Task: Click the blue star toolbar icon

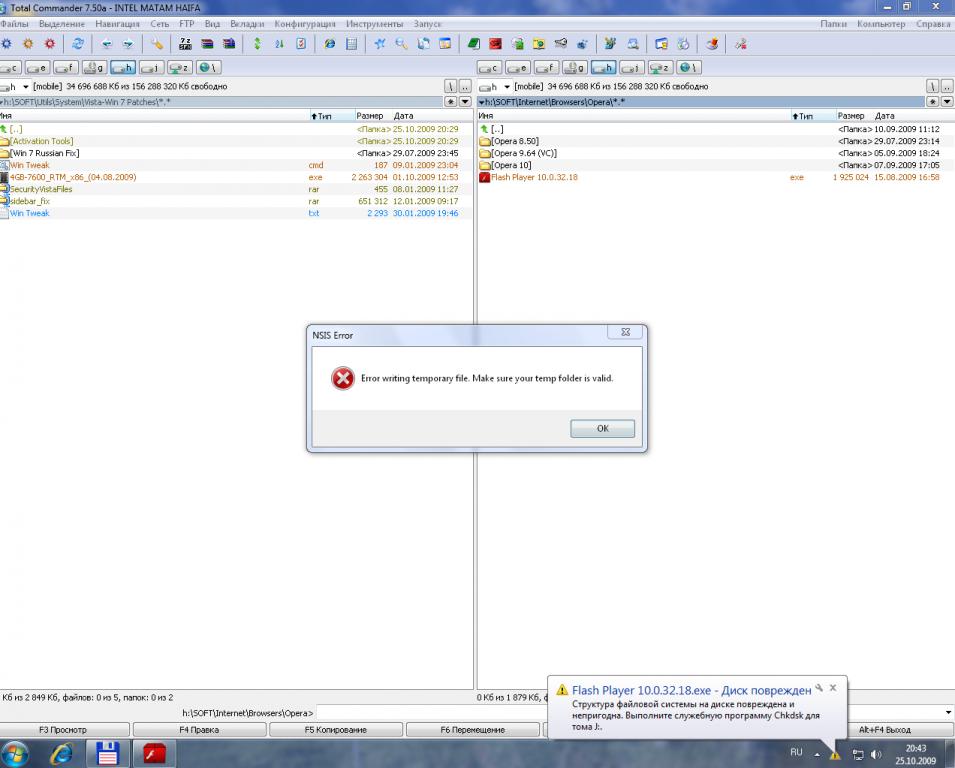Action: click(380, 44)
